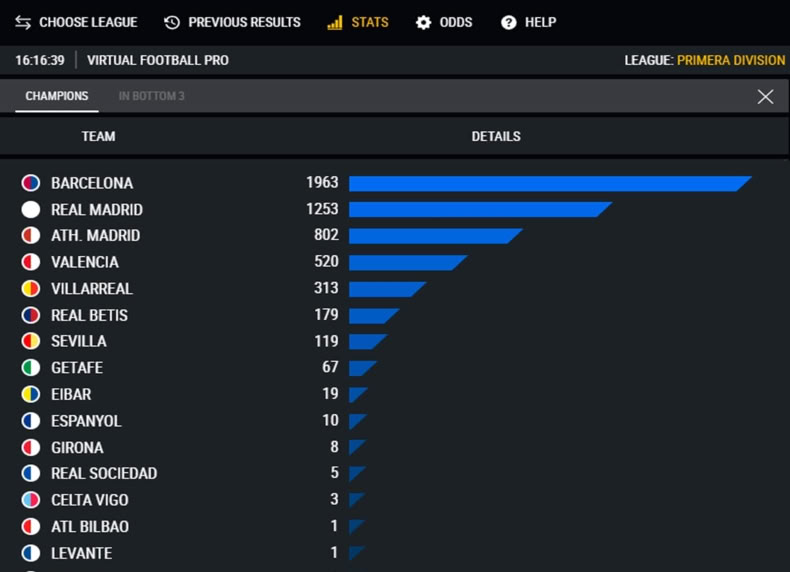Click the Stats bar chart icon
Image resolution: width=790 pixels, height=572 pixels.
point(335,22)
